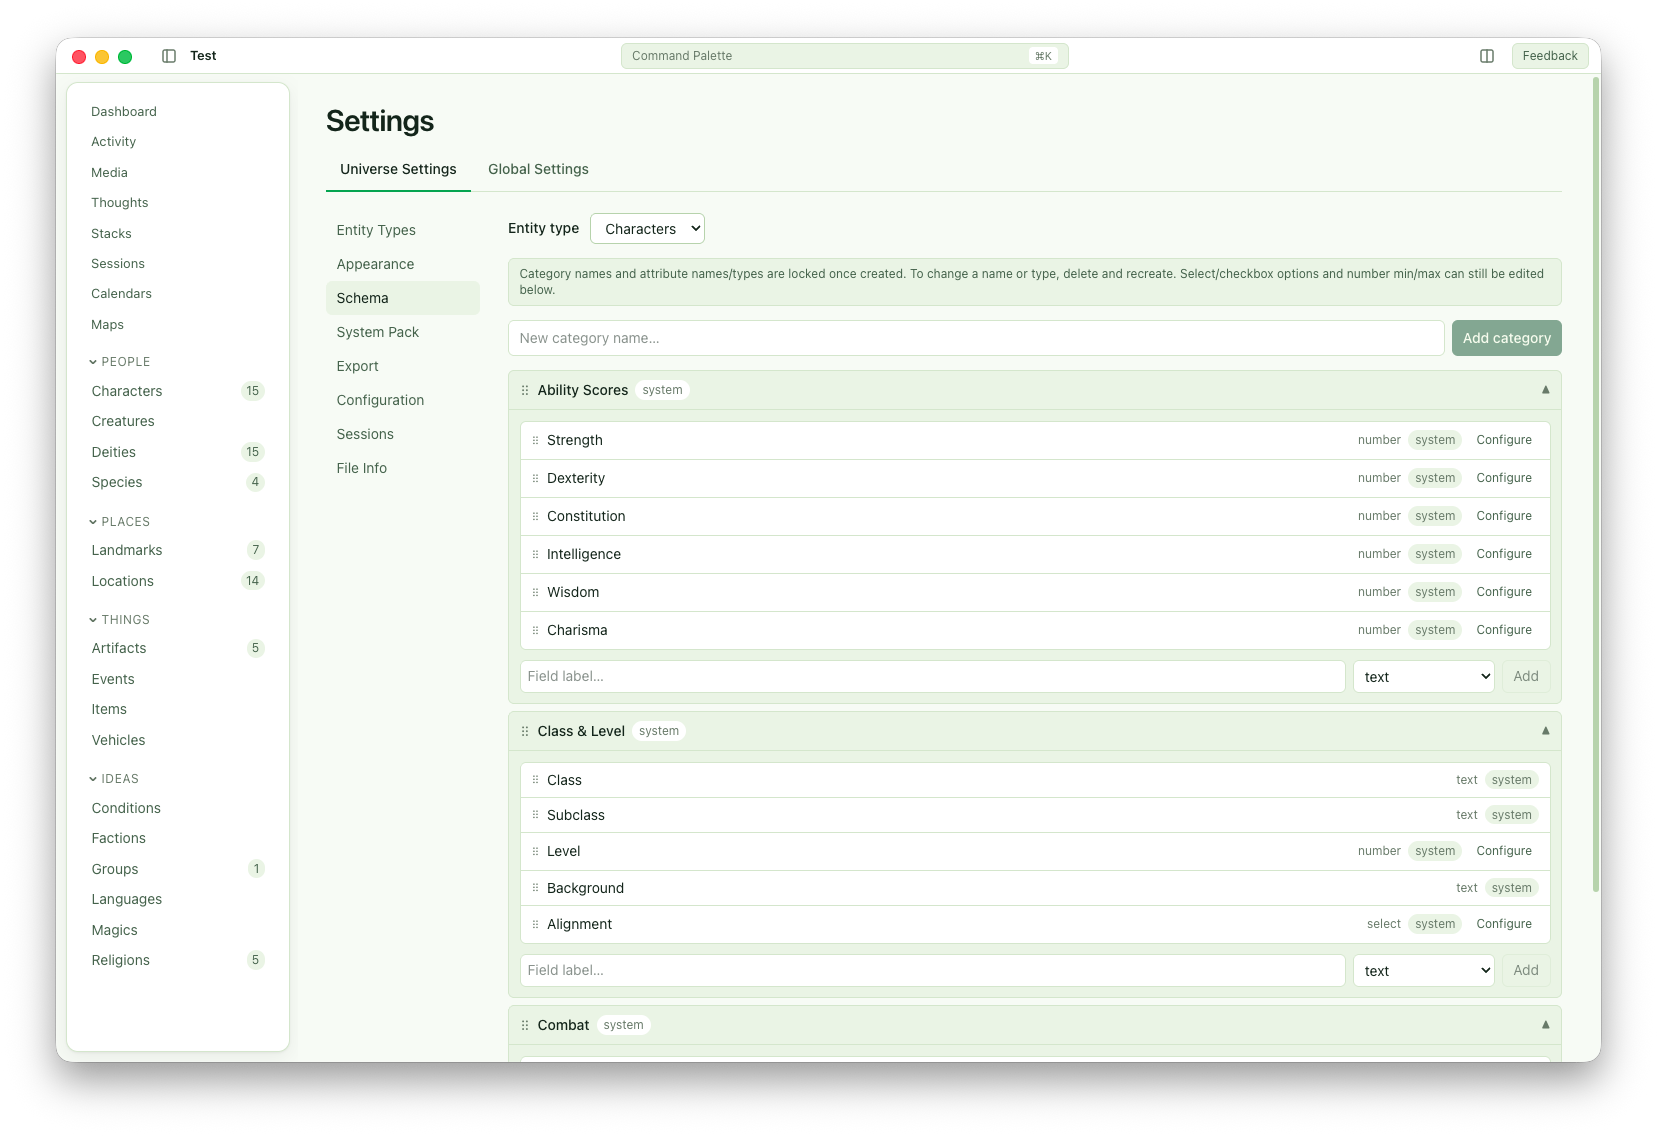Select the Schema settings section
The image size is (1657, 1136).
[403, 298]
